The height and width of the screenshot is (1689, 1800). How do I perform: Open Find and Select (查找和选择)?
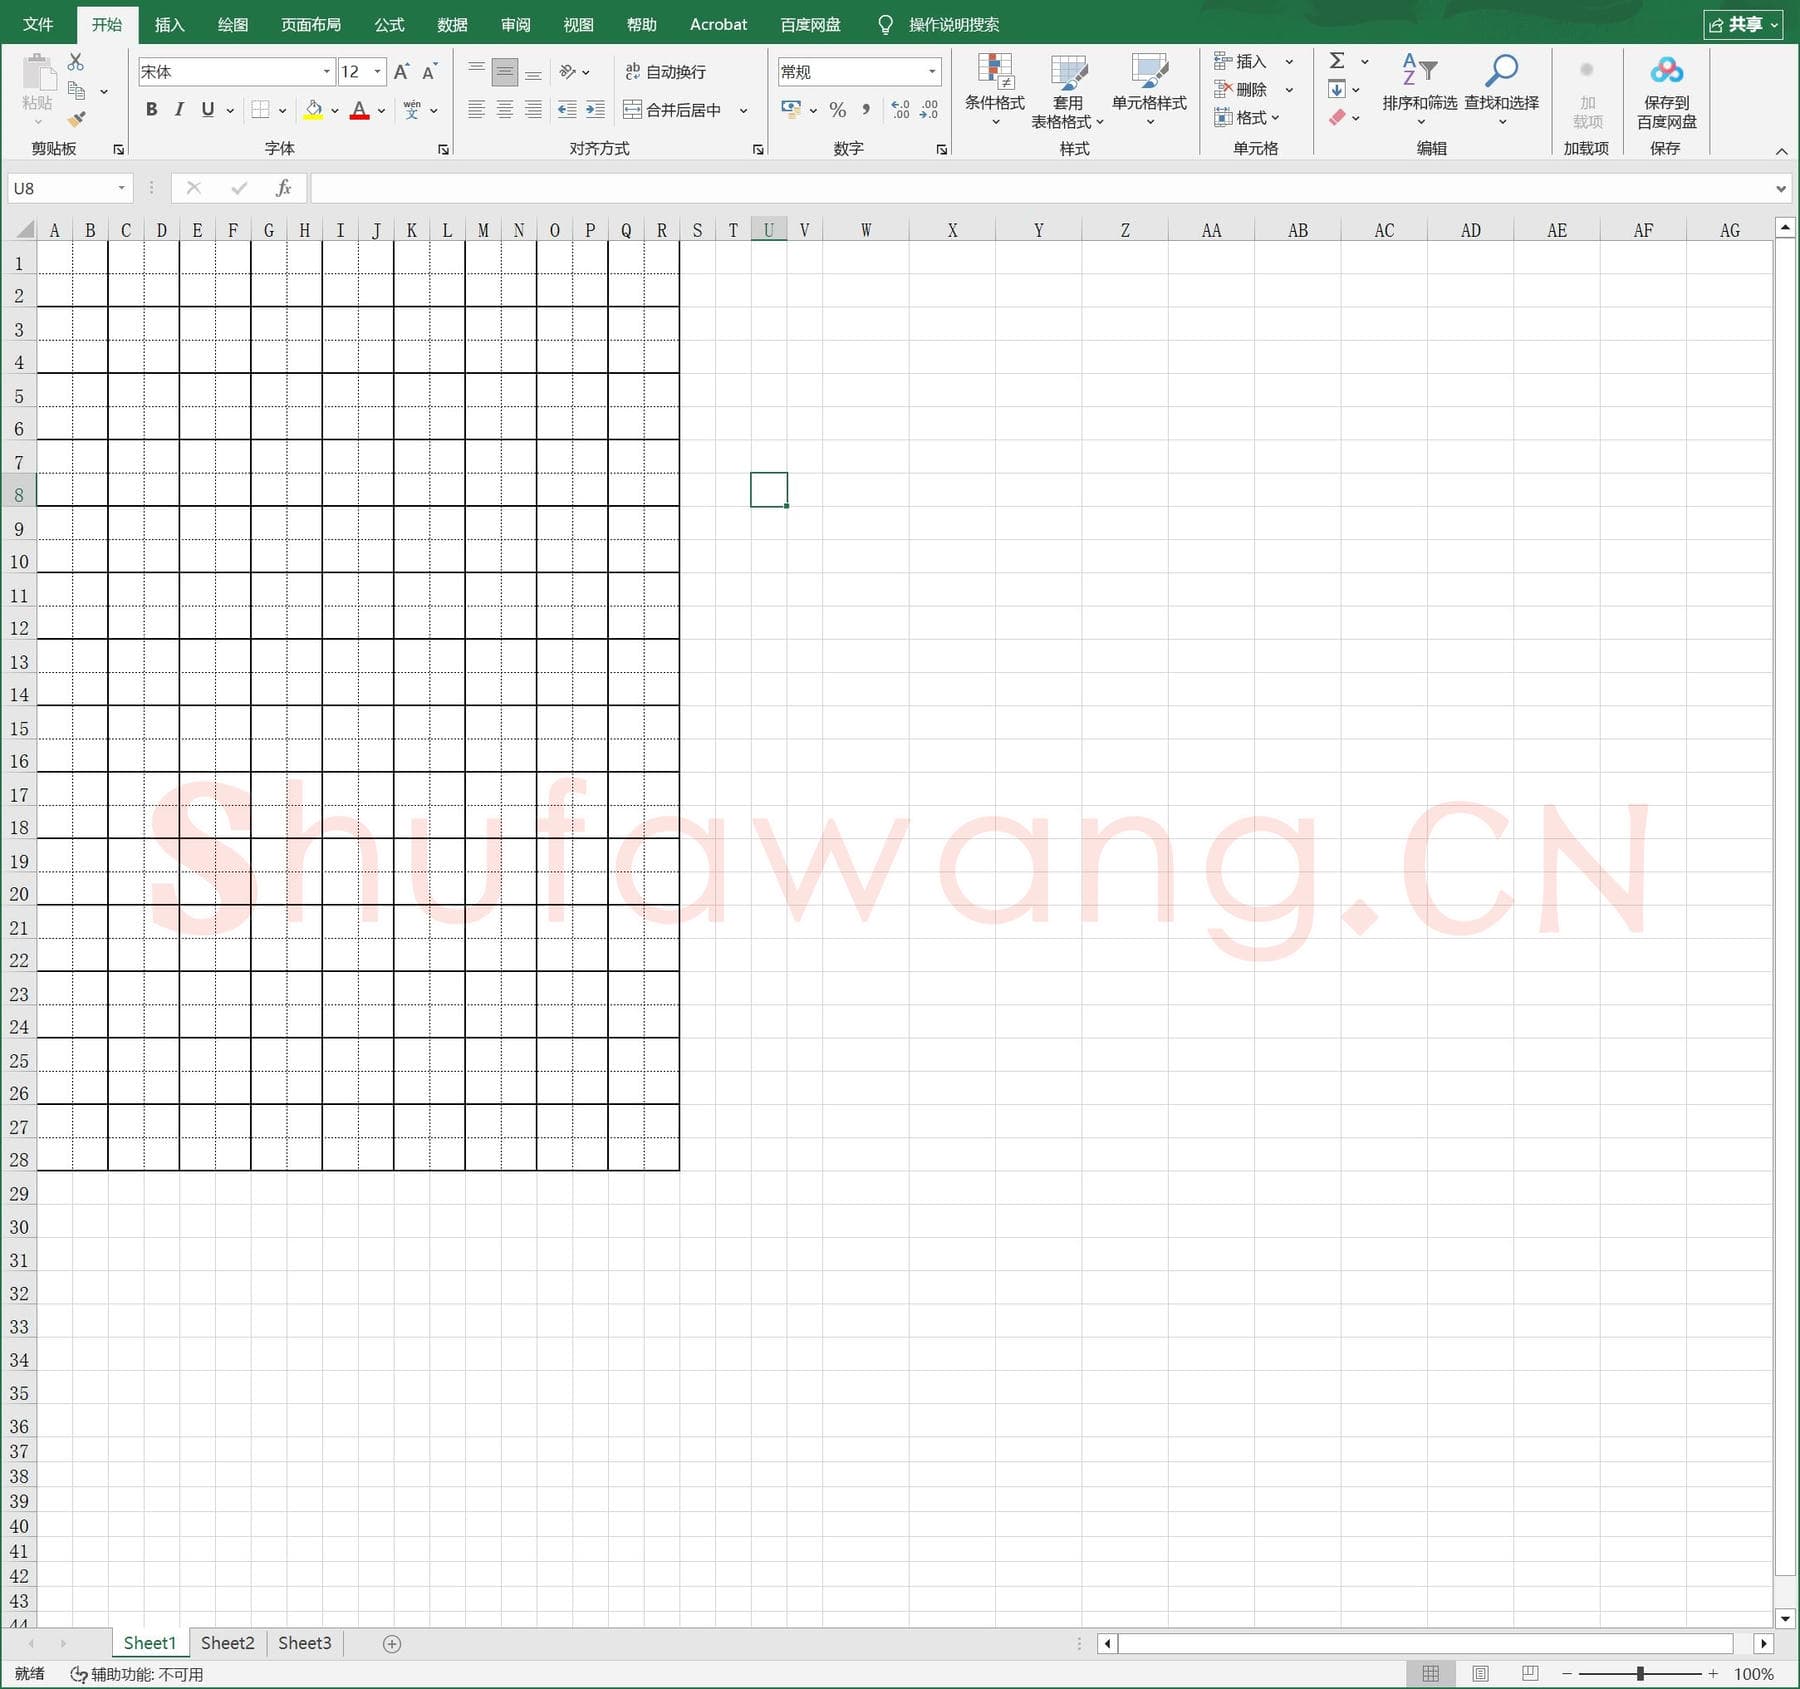tap(1501, 90)
